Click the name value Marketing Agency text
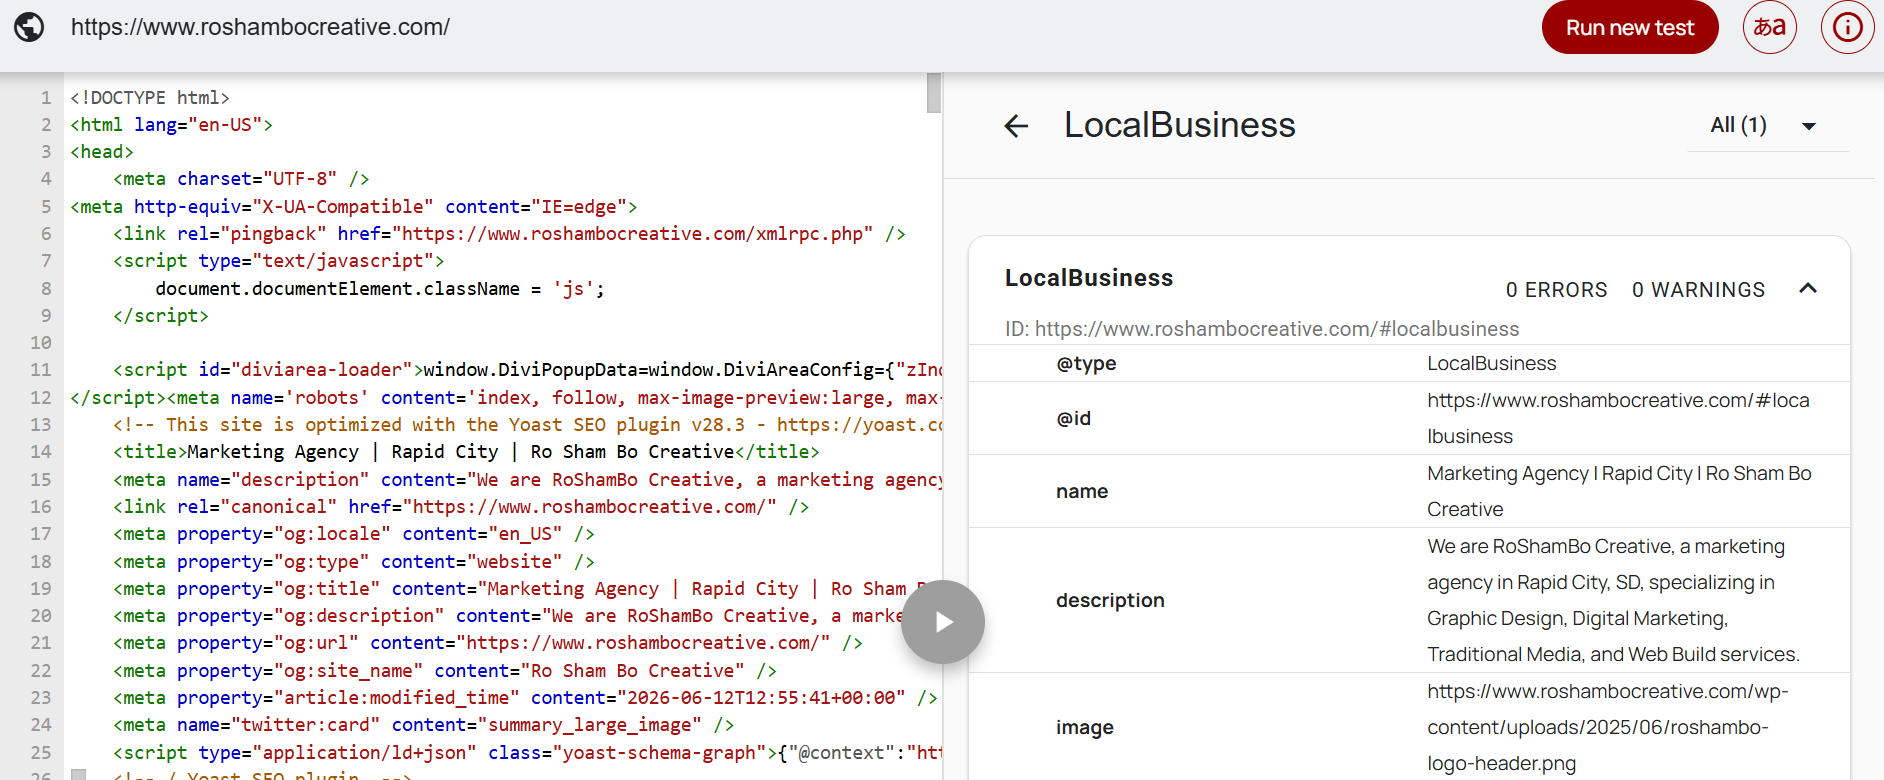 pyautogui.click(x=1619, y=491)
